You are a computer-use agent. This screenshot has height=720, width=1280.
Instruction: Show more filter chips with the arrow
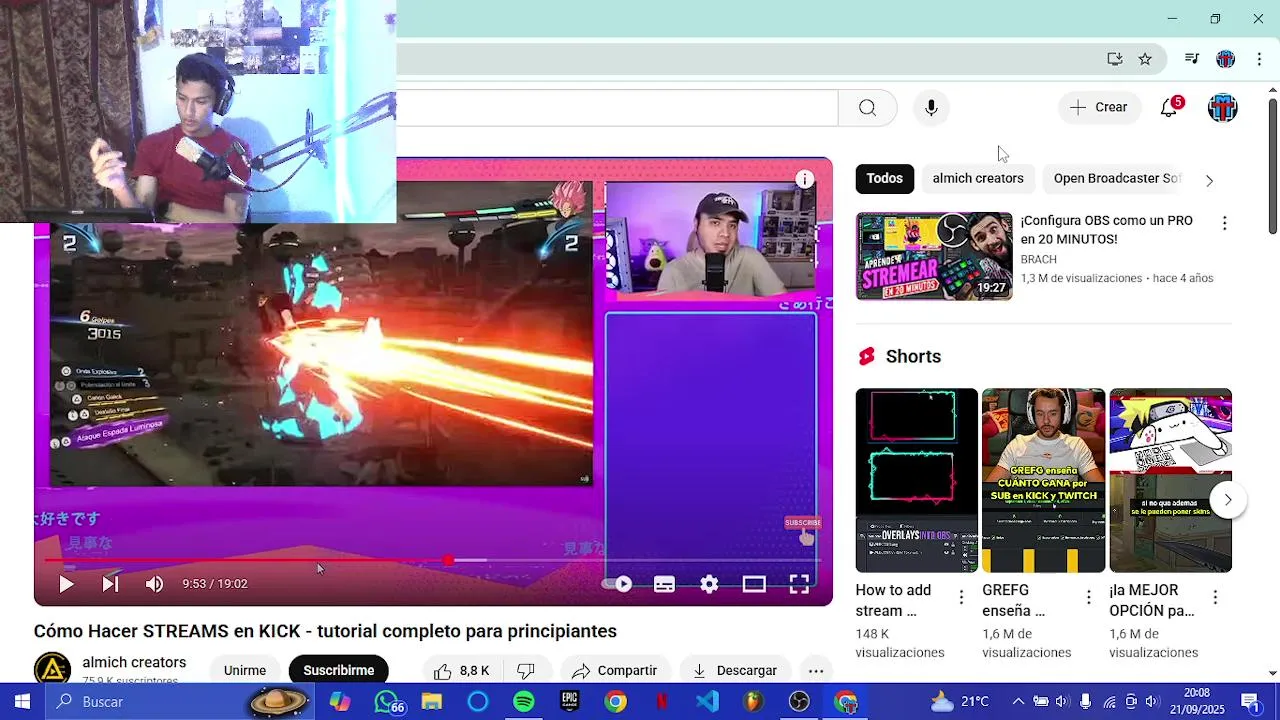pos(1209,180)
